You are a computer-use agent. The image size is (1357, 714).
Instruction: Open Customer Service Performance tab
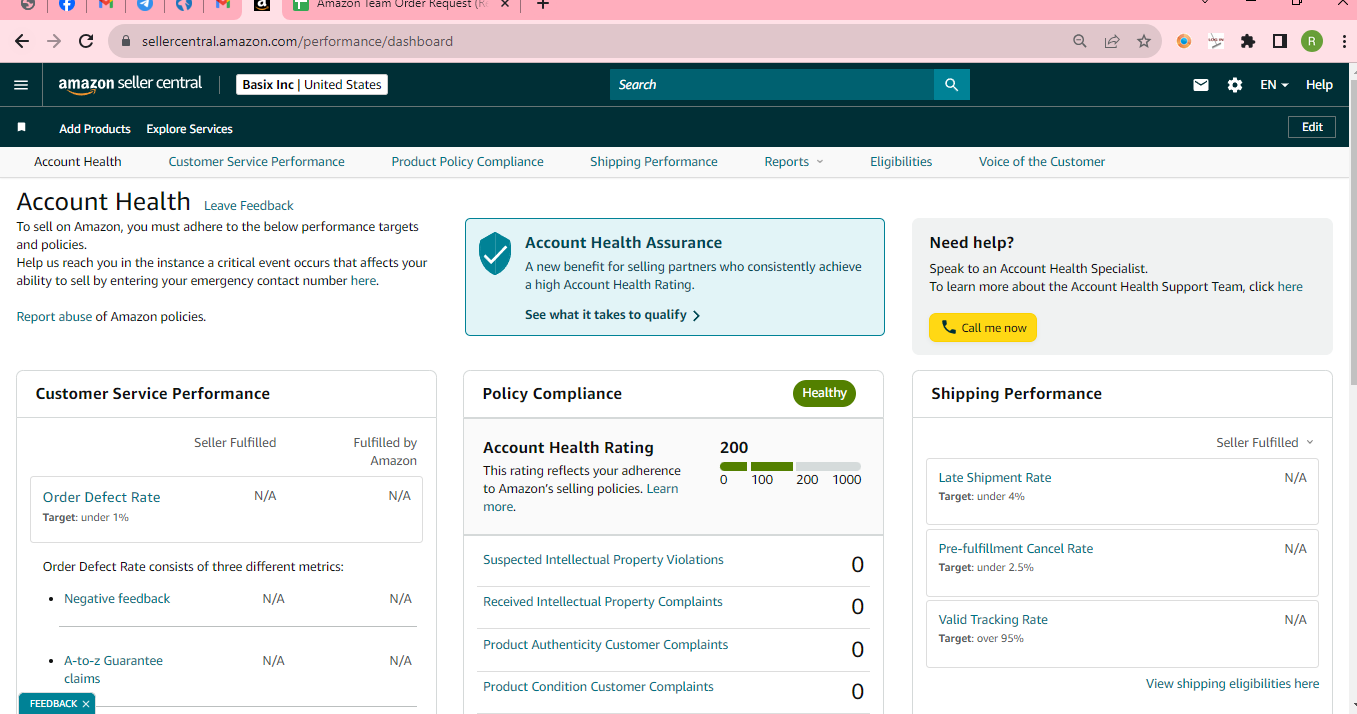point(256,162)
